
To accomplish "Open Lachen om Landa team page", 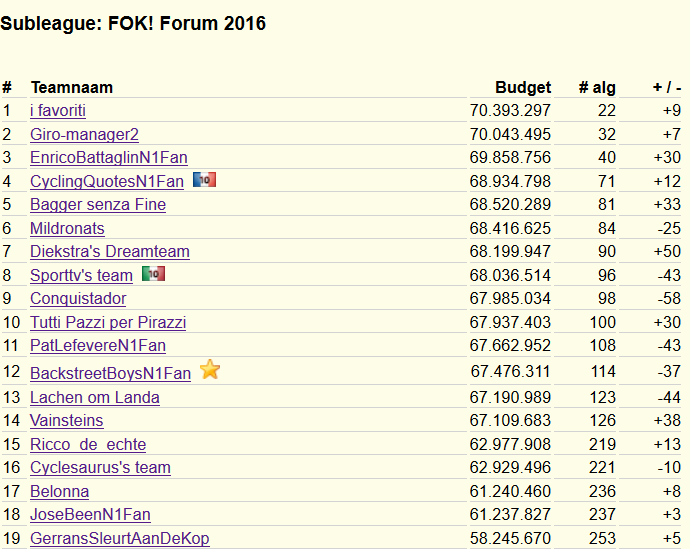I will coord(95,398).
